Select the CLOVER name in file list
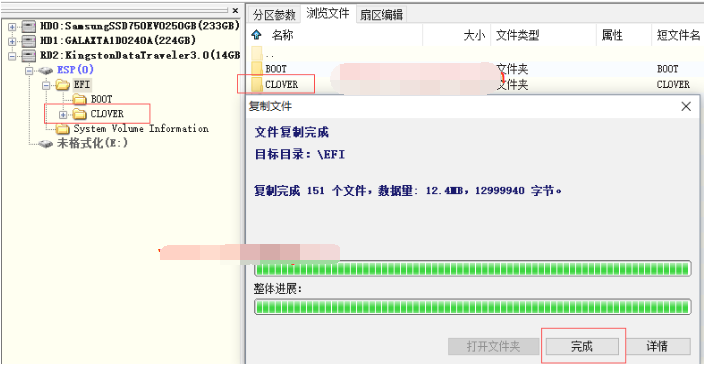This screenshot has width=721, height=369. (x=281, y=85)
